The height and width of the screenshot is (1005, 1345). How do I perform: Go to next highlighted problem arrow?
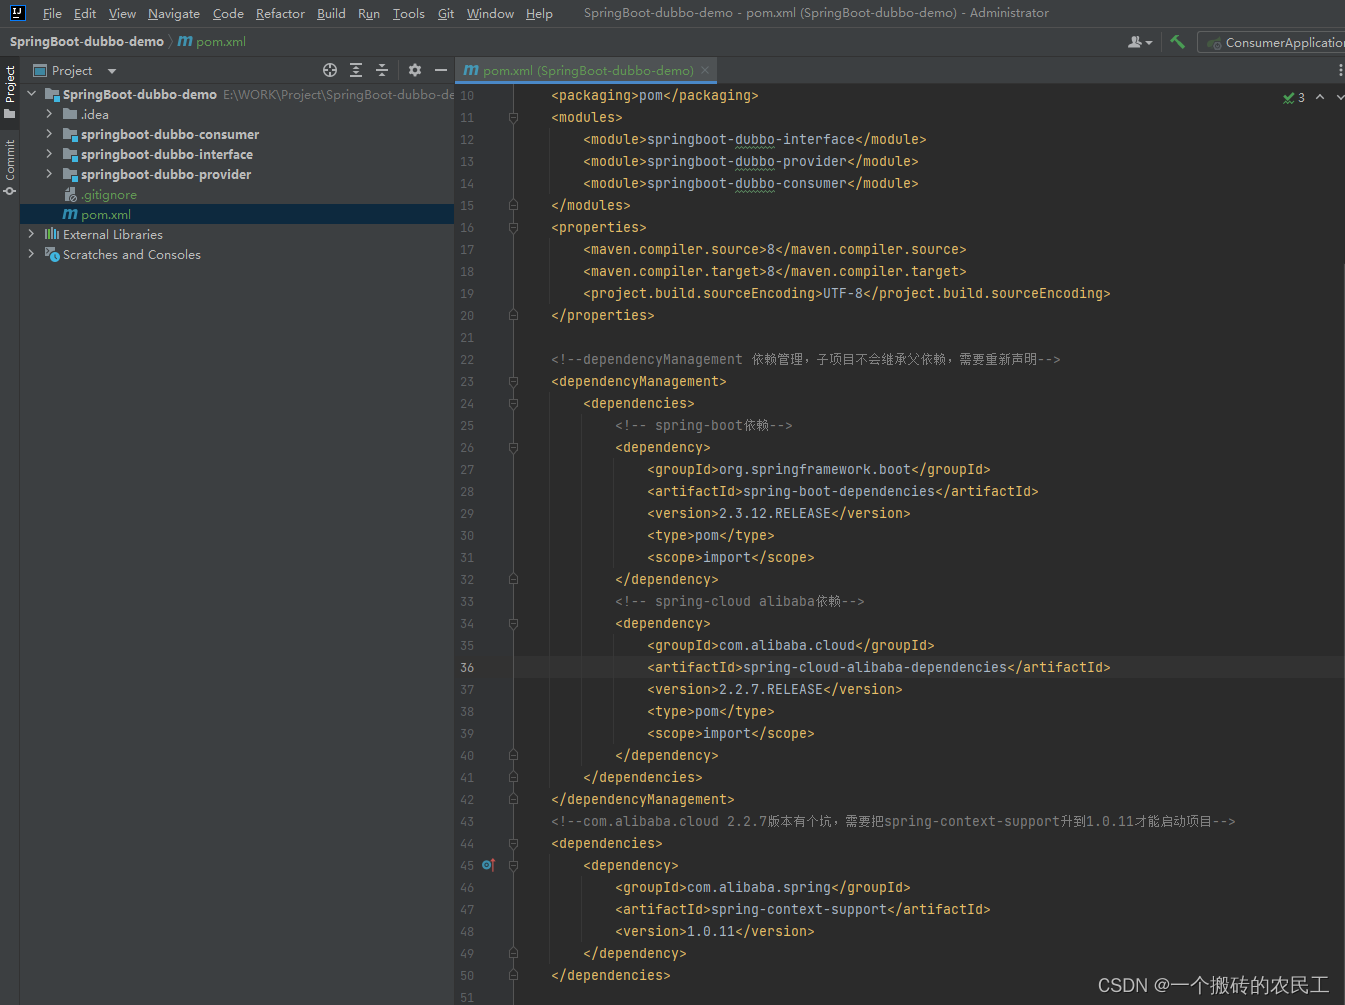point(1340,97)
